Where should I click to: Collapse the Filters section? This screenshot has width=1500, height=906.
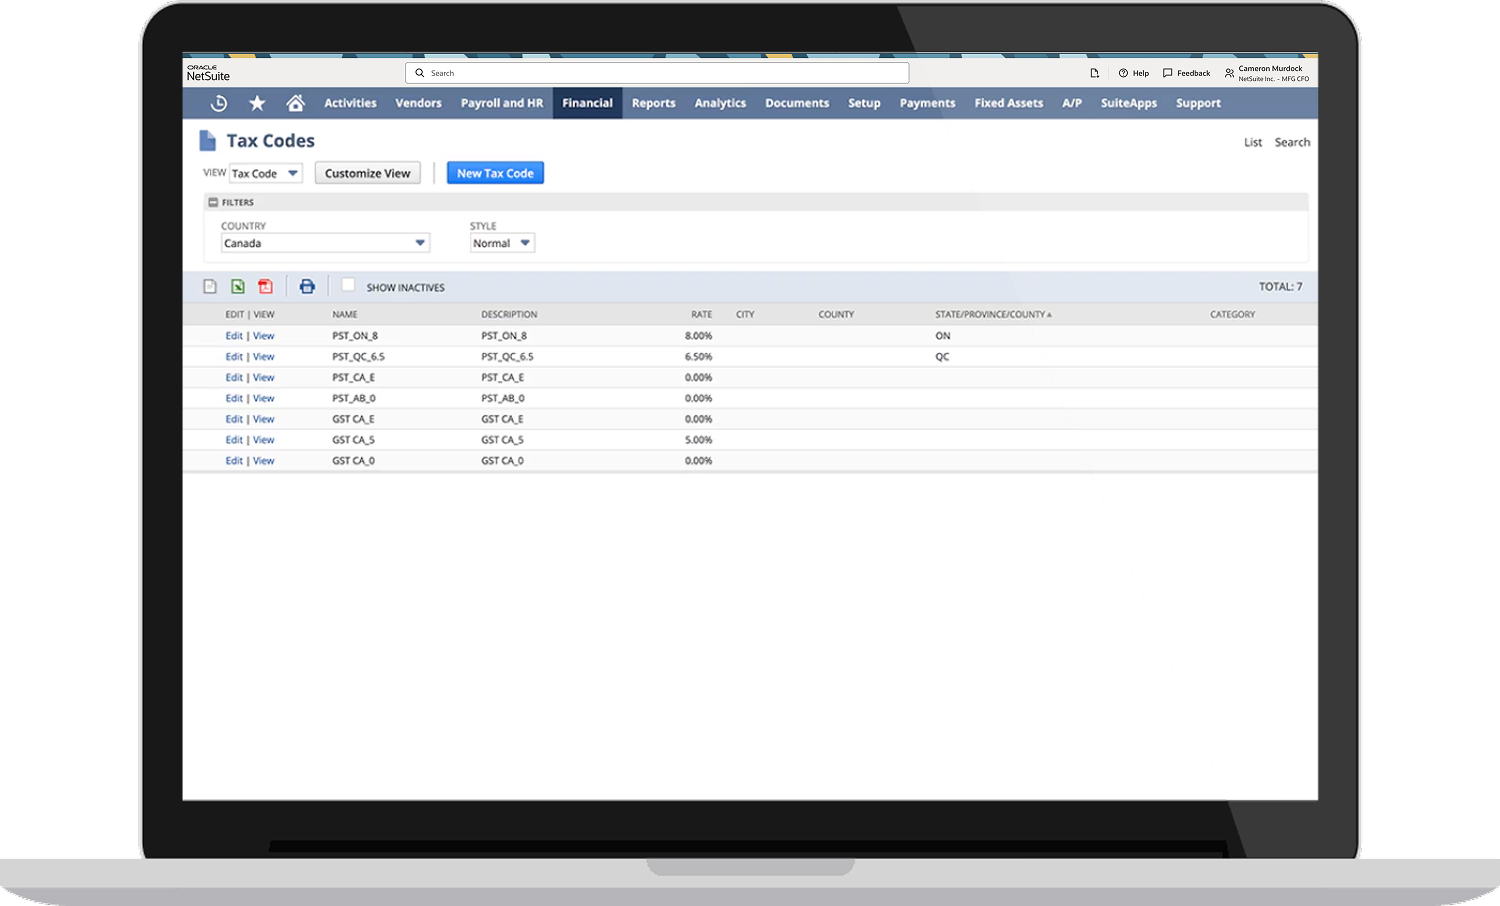(x=213, y=202)
